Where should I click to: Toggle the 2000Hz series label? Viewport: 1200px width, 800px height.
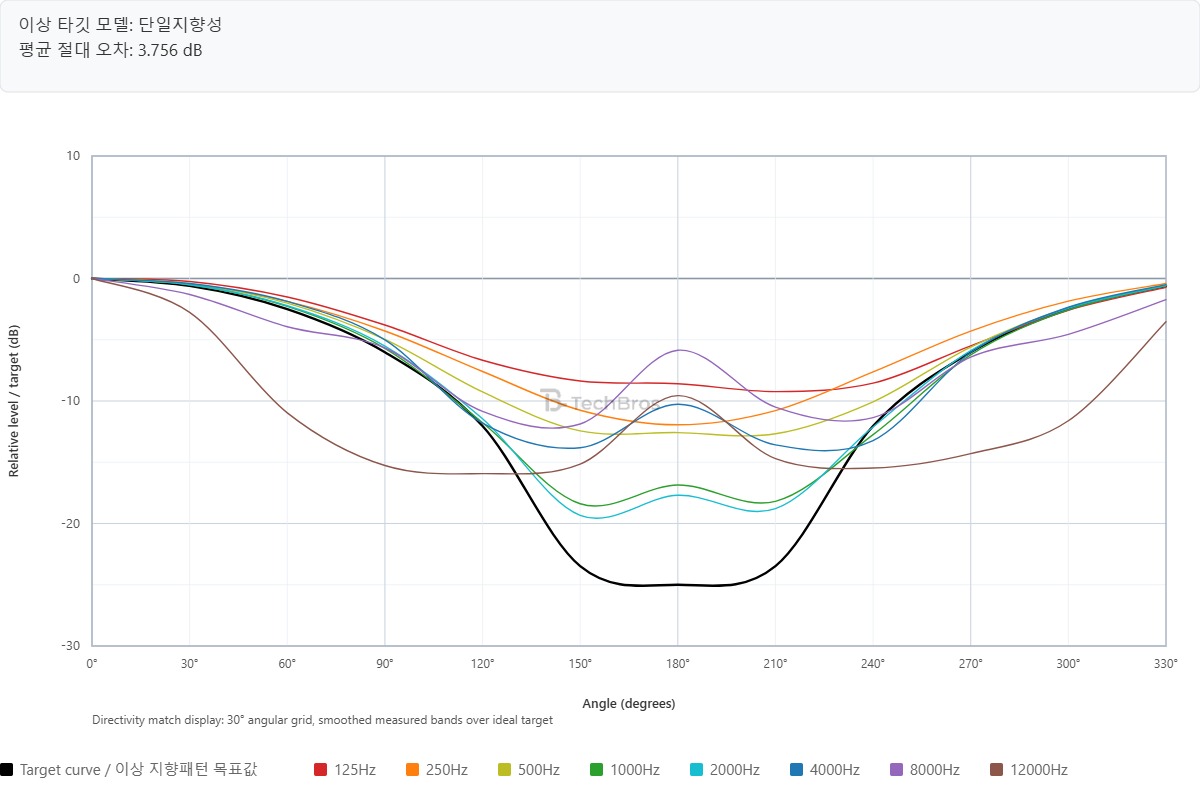coord(735,770)
